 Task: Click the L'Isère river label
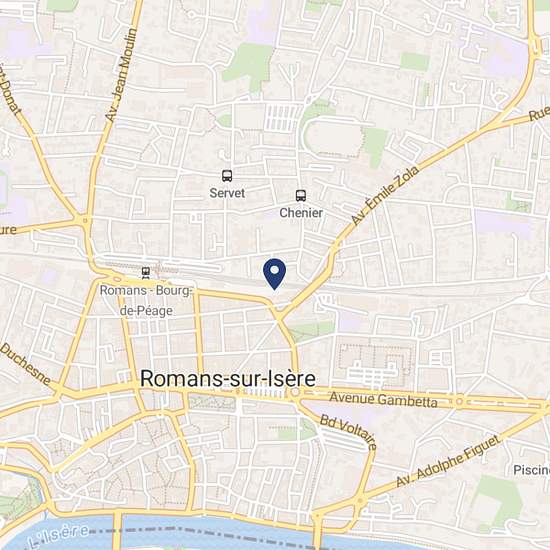coord(58,536)
